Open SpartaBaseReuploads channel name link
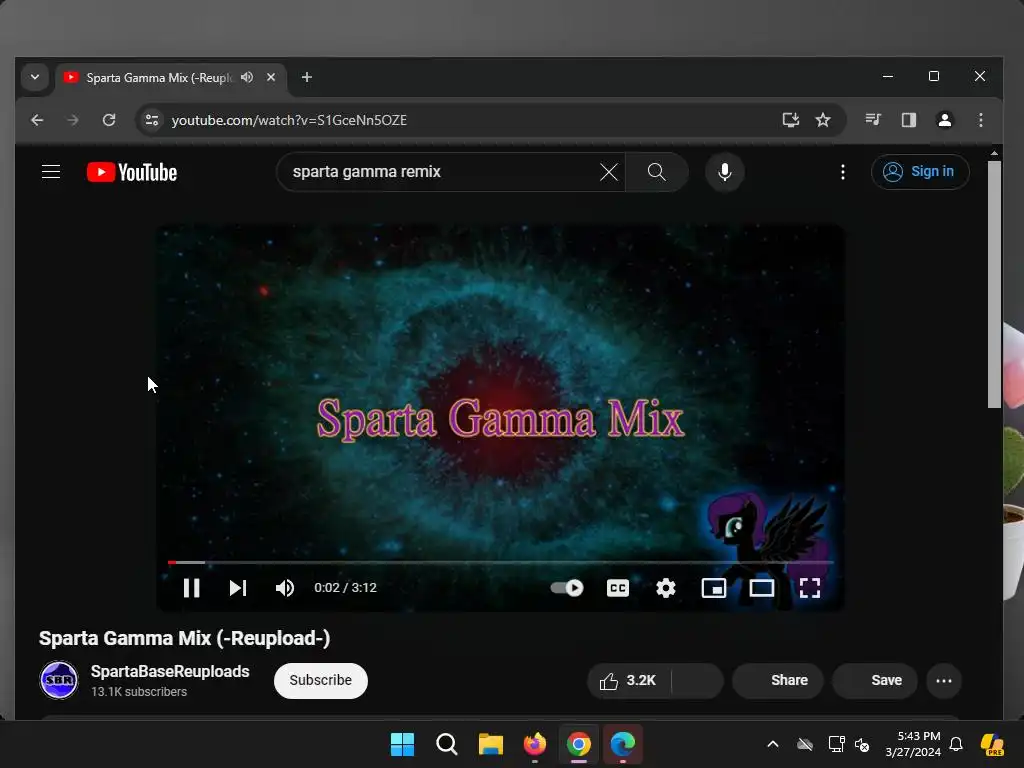The image size is (1024, 768). coord(170,671)
